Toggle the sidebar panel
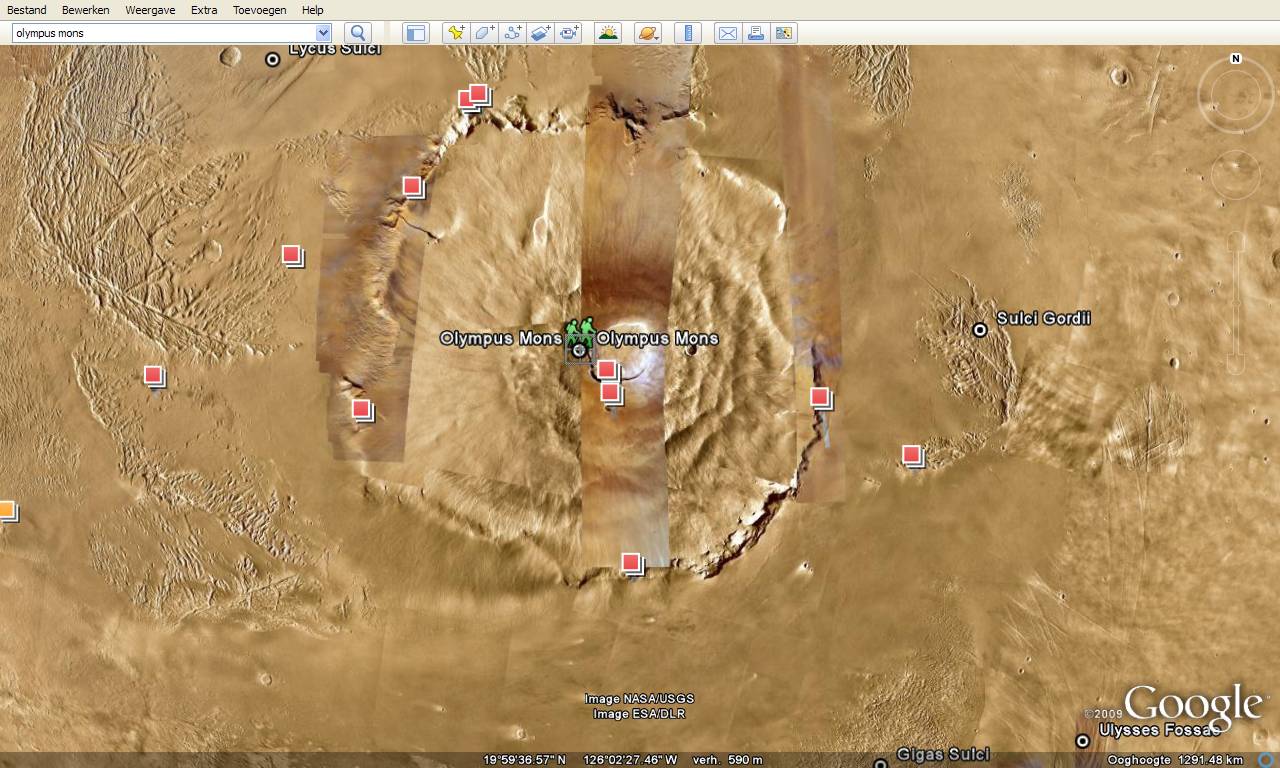 415,33
